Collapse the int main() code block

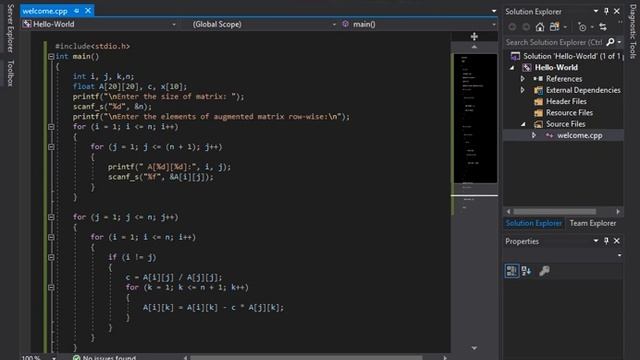click(51, 57)
